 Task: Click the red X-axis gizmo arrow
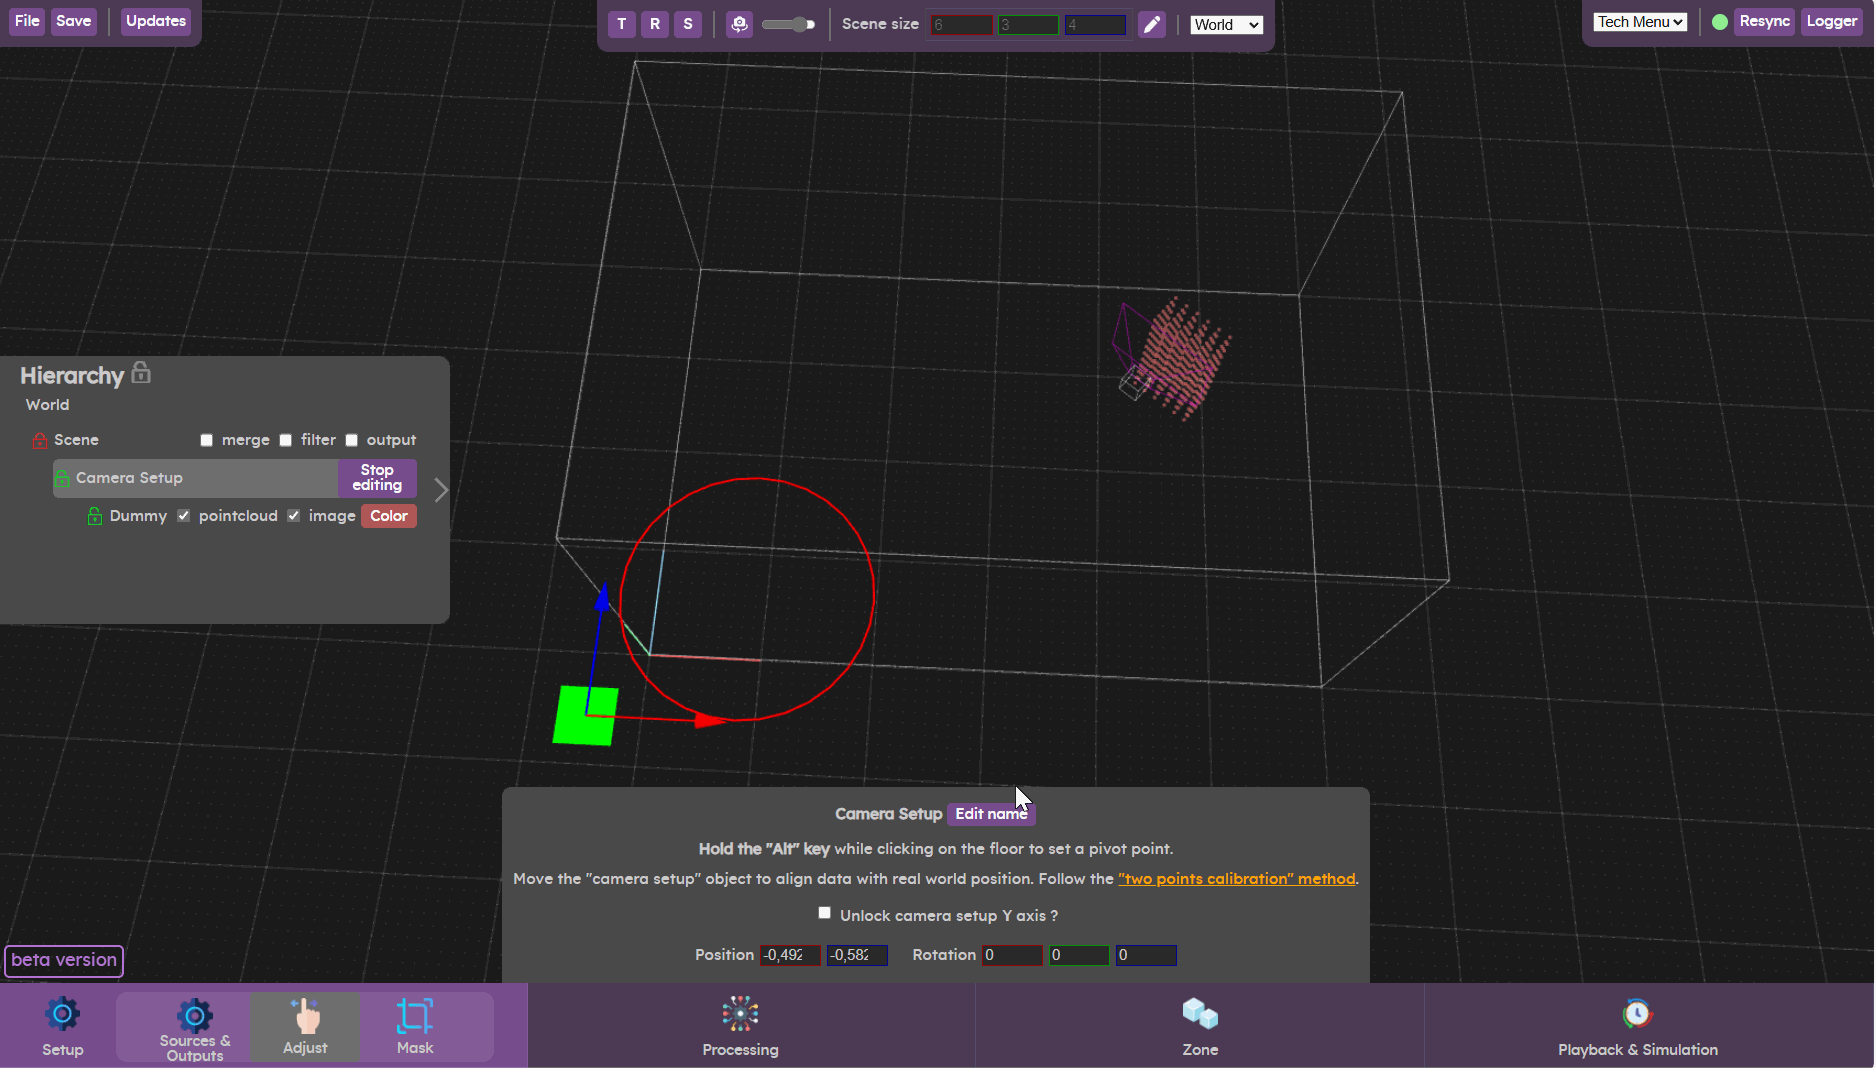pyautogui.click(x=710, y=720)
